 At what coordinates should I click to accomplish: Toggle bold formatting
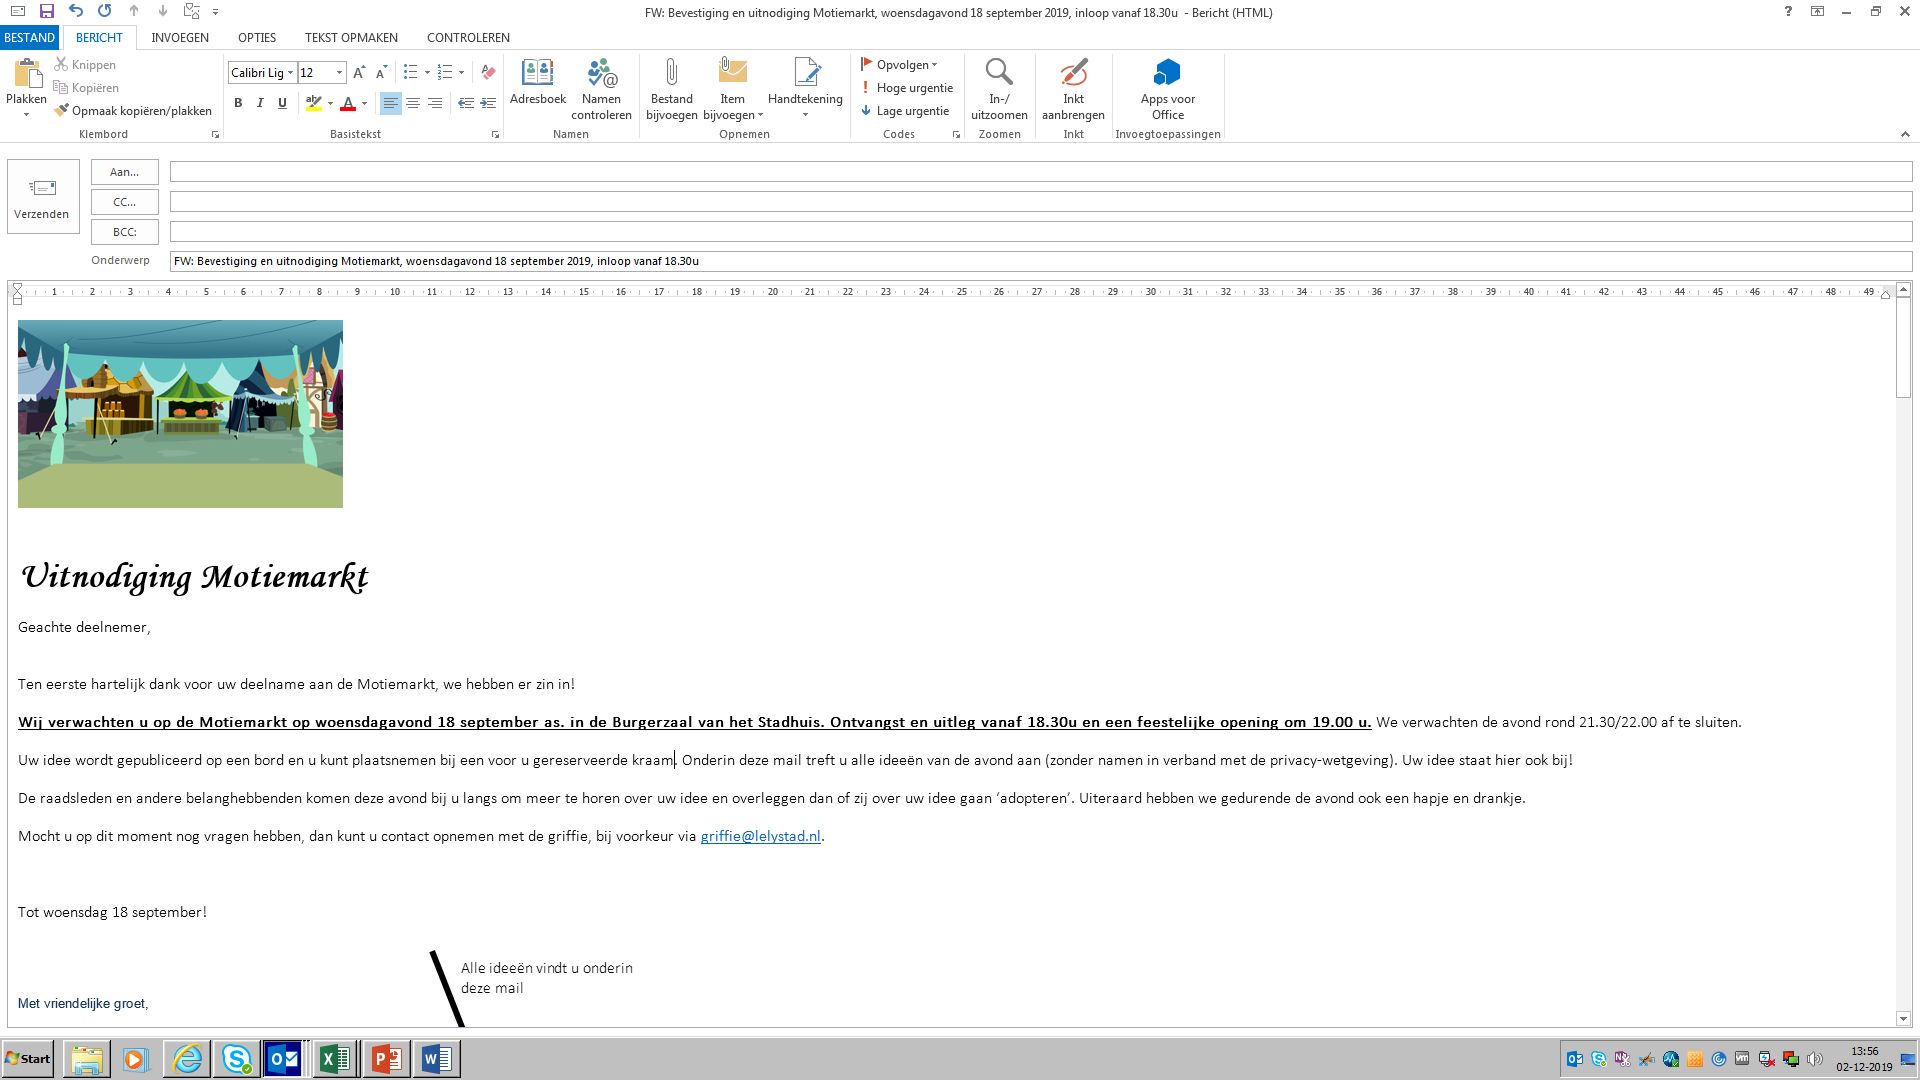pyautogui.click(x=238, y=103)
